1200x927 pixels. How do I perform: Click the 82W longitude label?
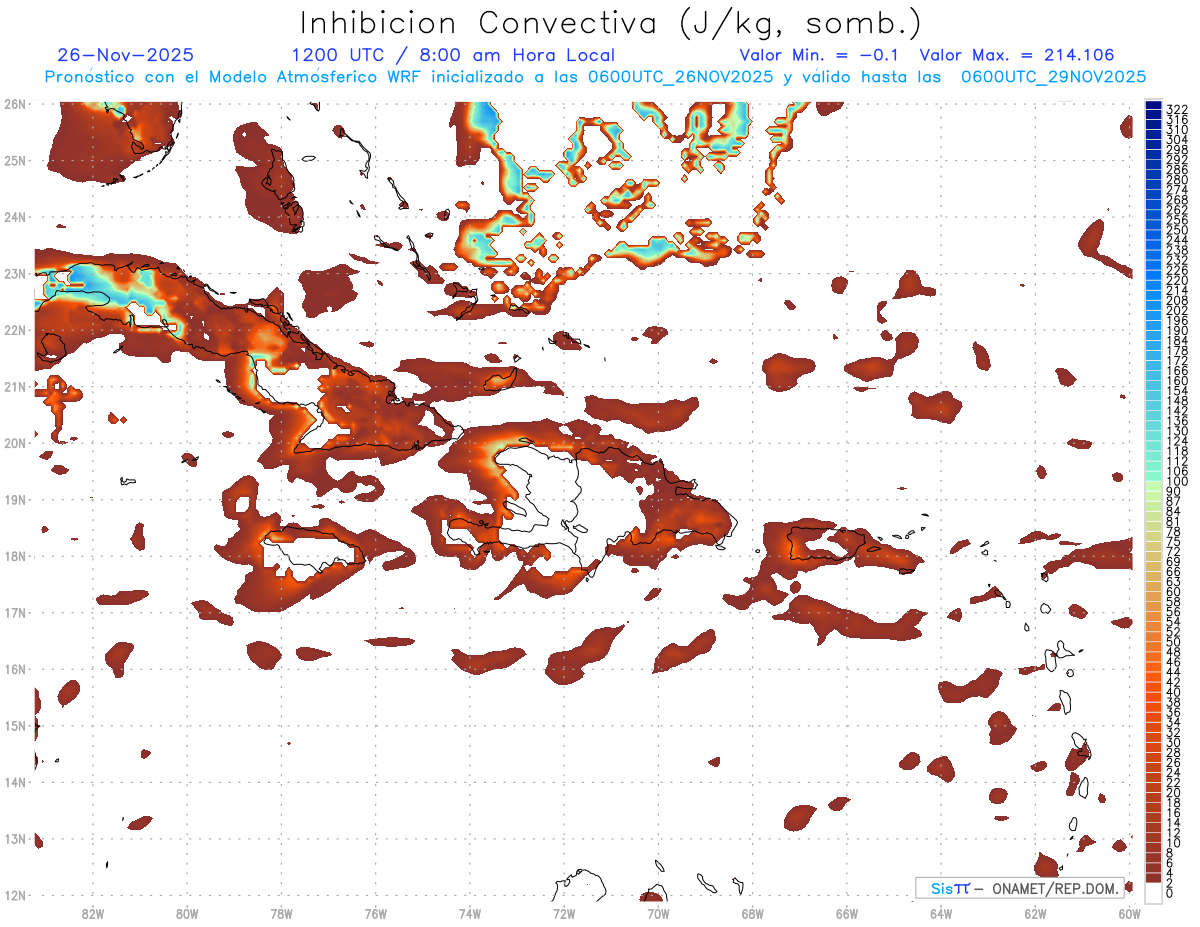coord(93,914)
